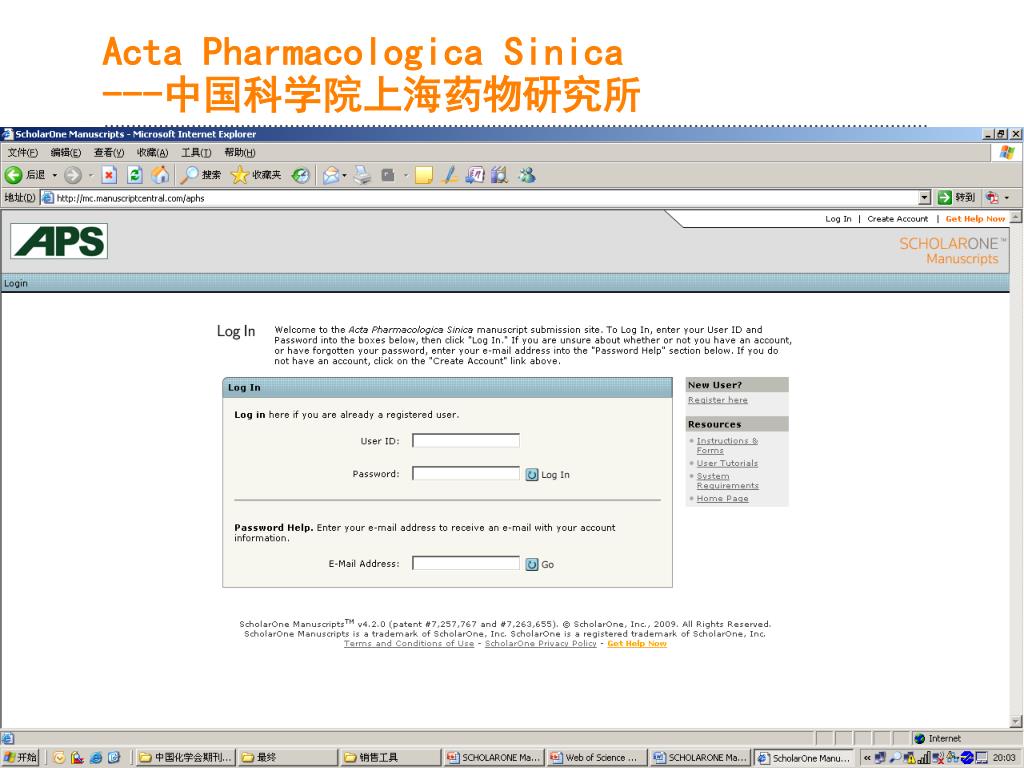
Task: Click the Create Account link
Action: coord(897,219)
